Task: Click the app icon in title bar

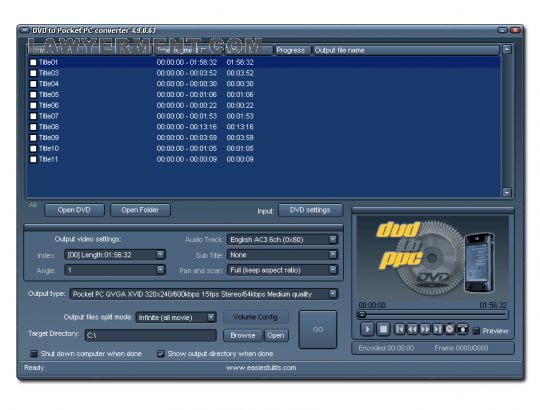Action: (x=24, y=30)
